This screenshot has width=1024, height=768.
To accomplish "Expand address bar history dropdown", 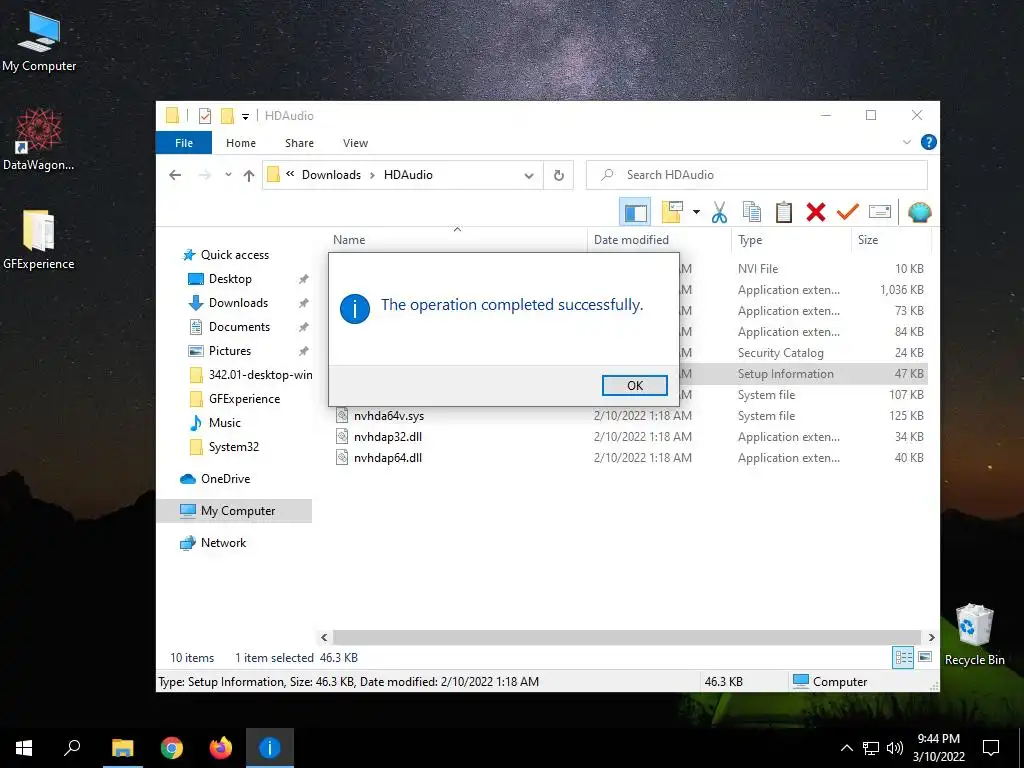I will click(x=528, y=175).
